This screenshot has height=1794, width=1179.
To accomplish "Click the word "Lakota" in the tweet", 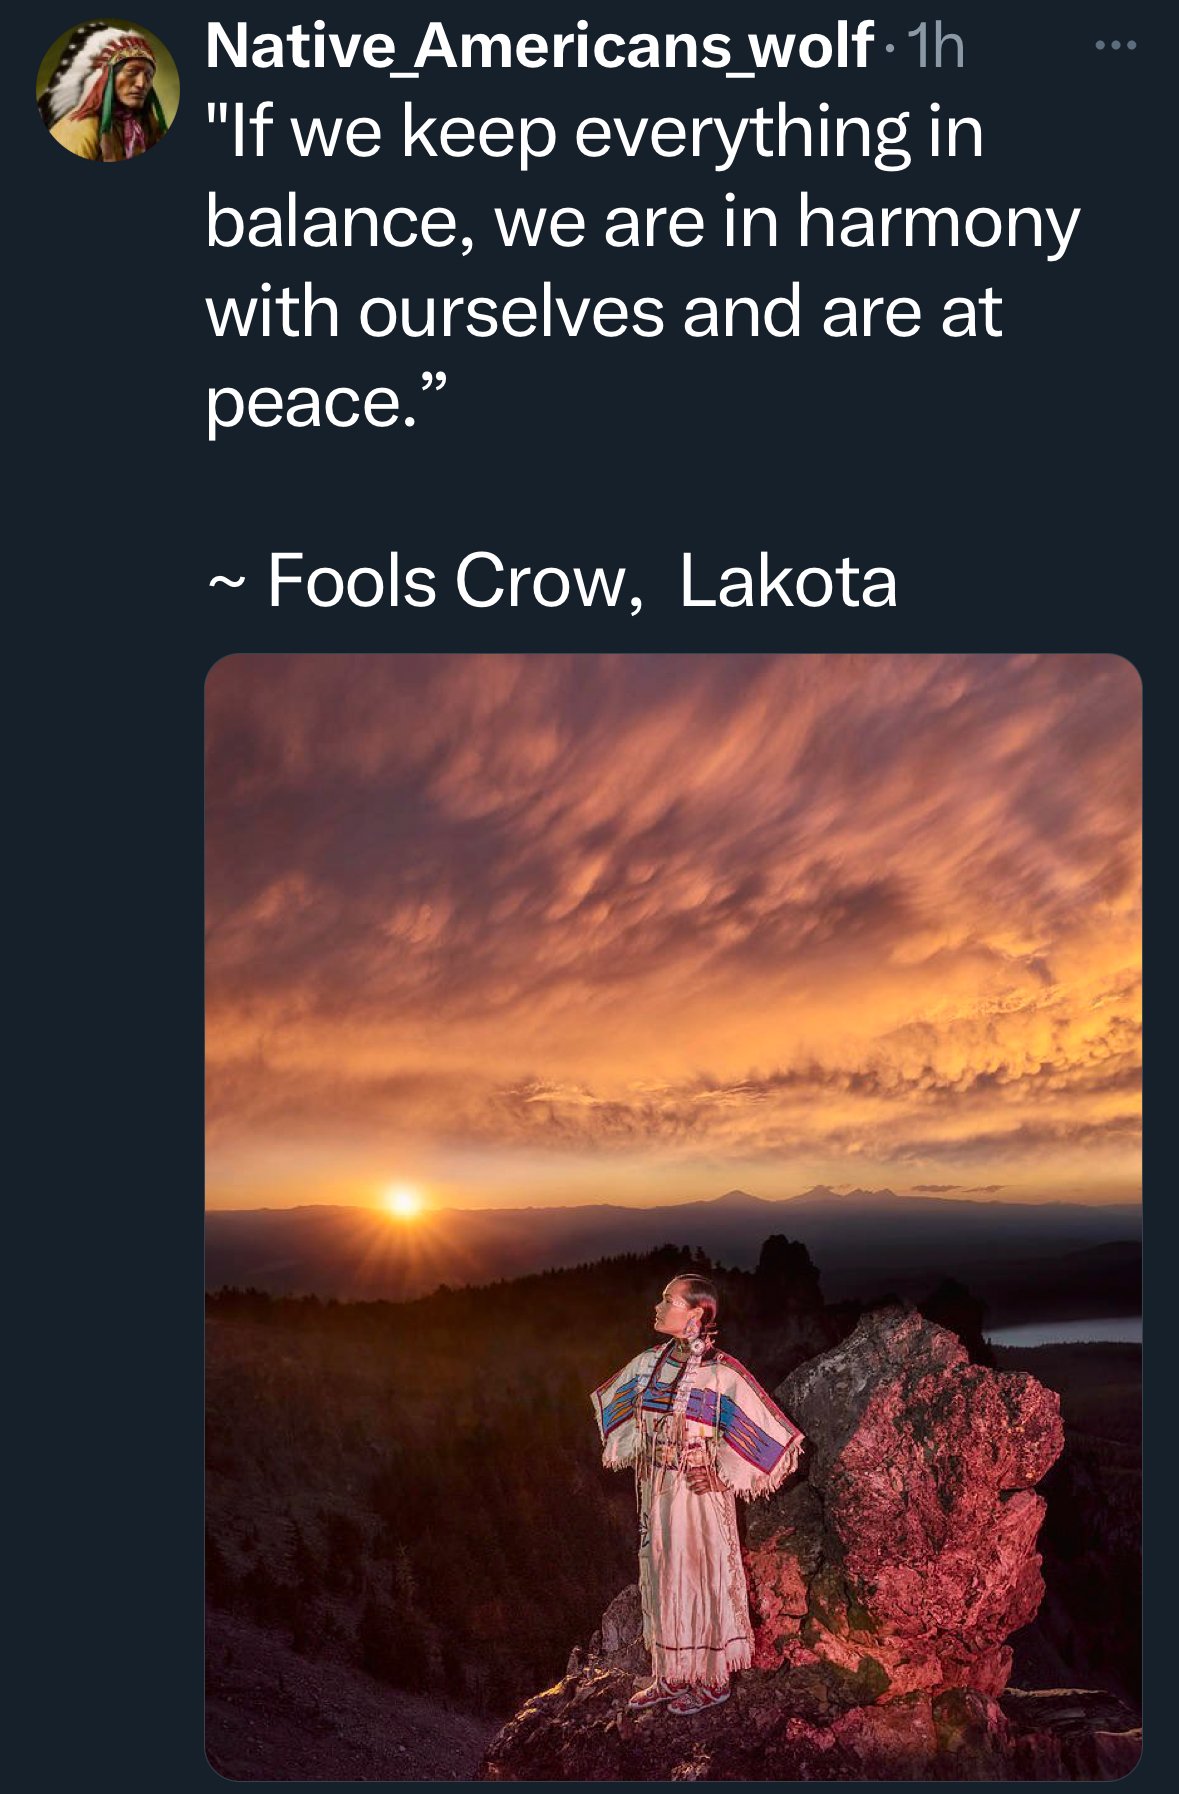I will pos(789,581).
